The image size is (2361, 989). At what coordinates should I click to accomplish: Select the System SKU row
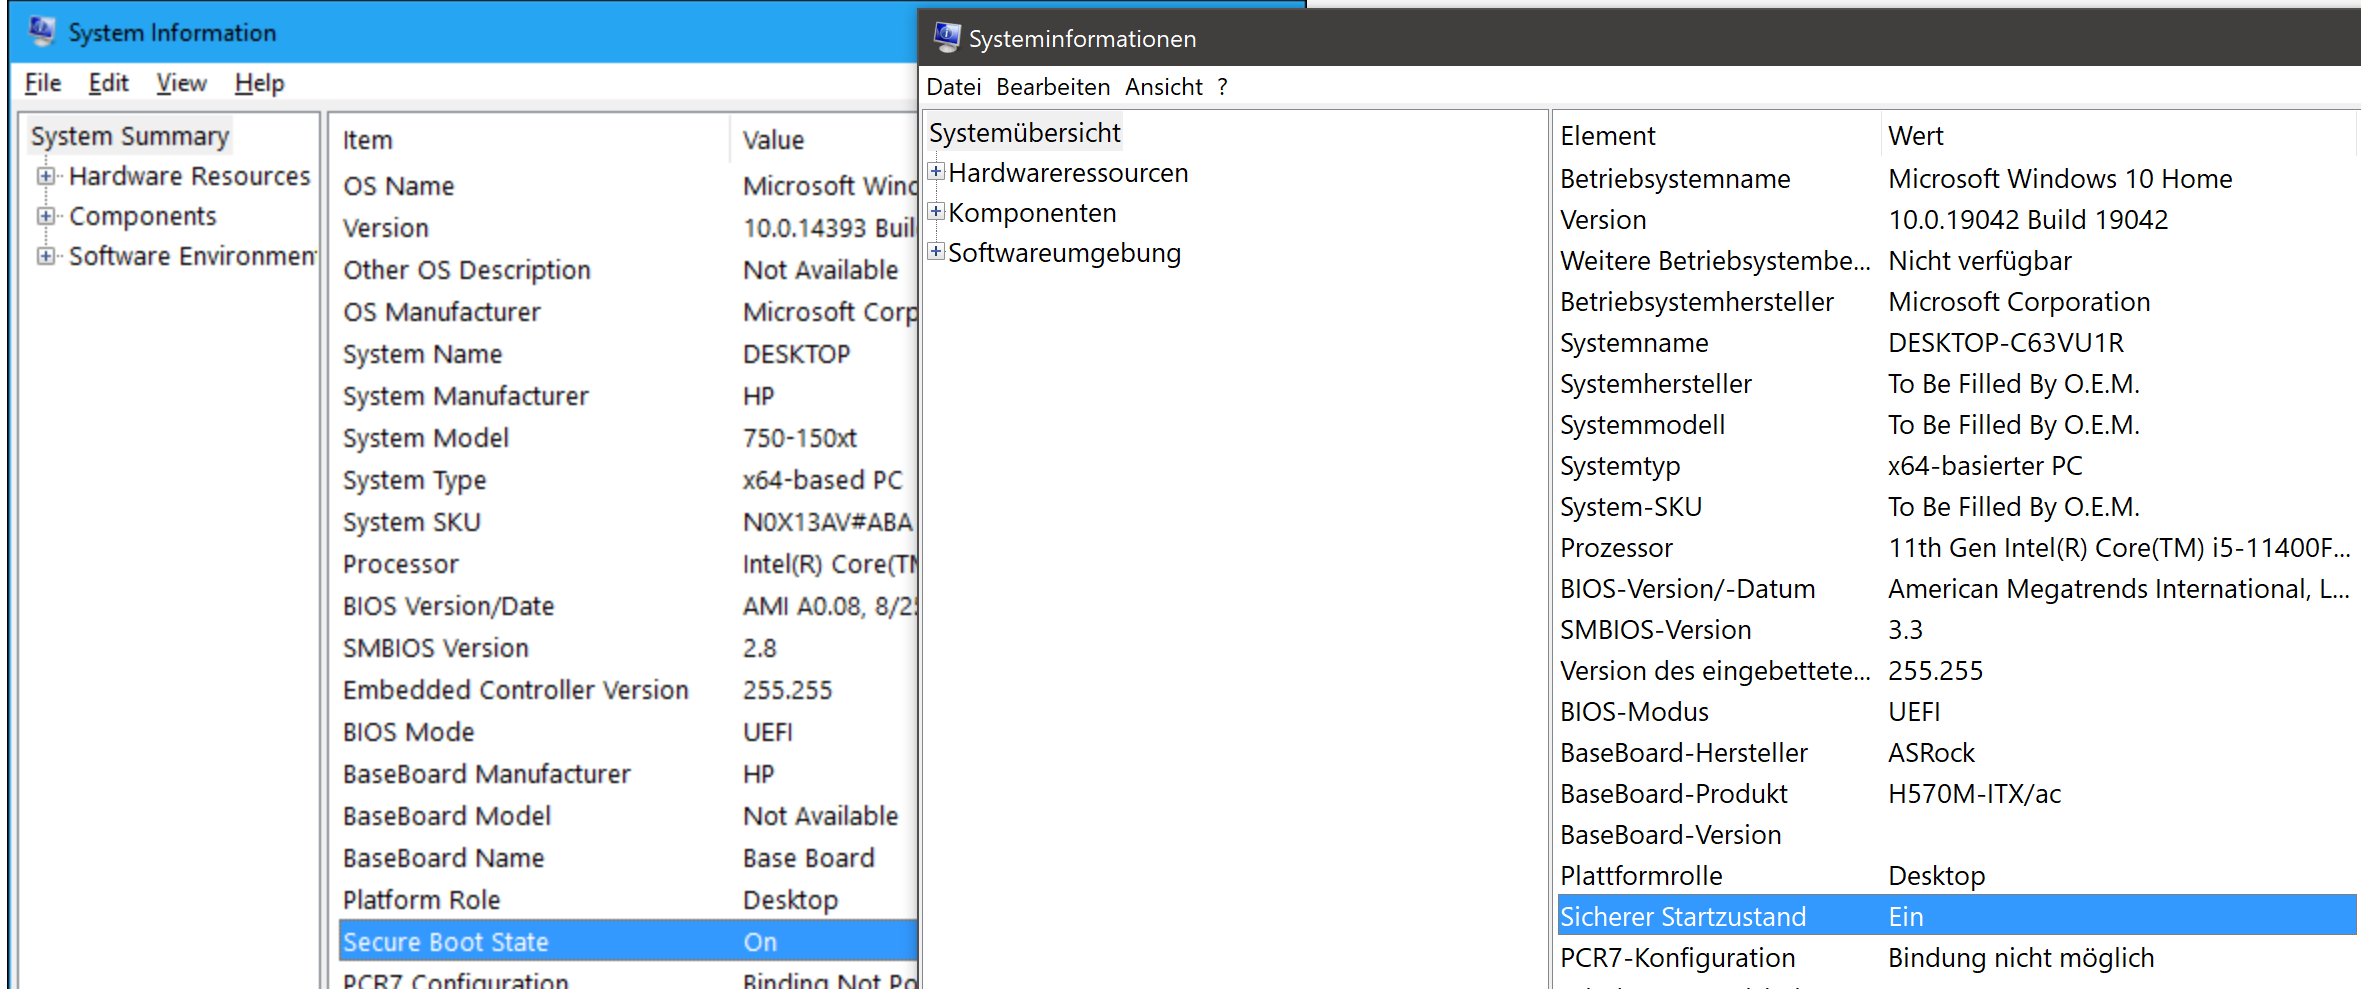(628, 522)
